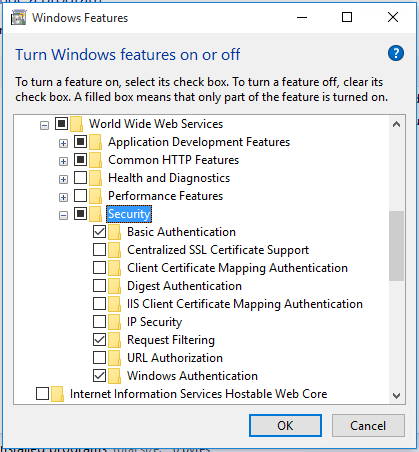Screen dimensions: 419x452
Task: Click the Client Certificate Mapping Authentication folder icon
Action: point(115,268)
